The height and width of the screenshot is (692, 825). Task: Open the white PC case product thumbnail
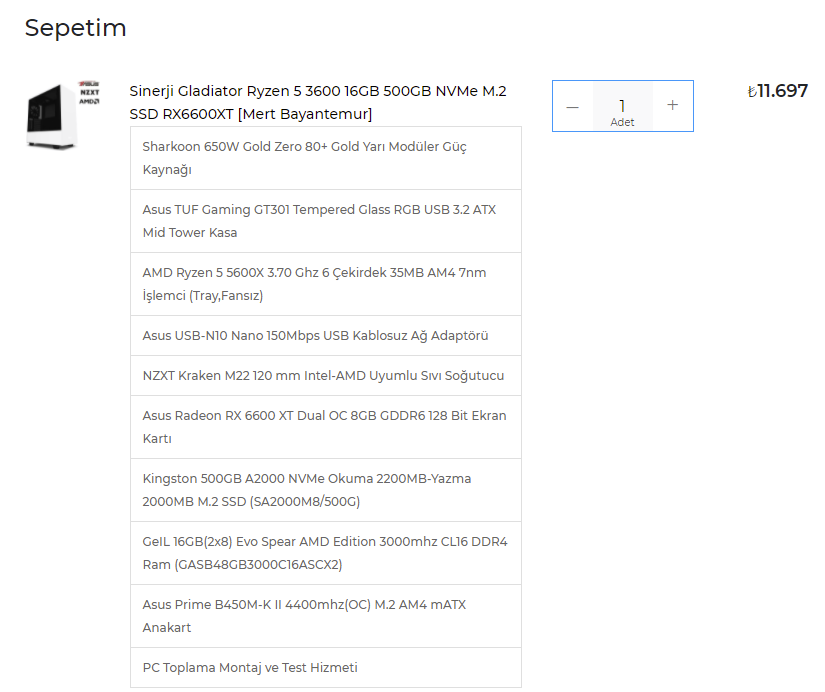62,115
